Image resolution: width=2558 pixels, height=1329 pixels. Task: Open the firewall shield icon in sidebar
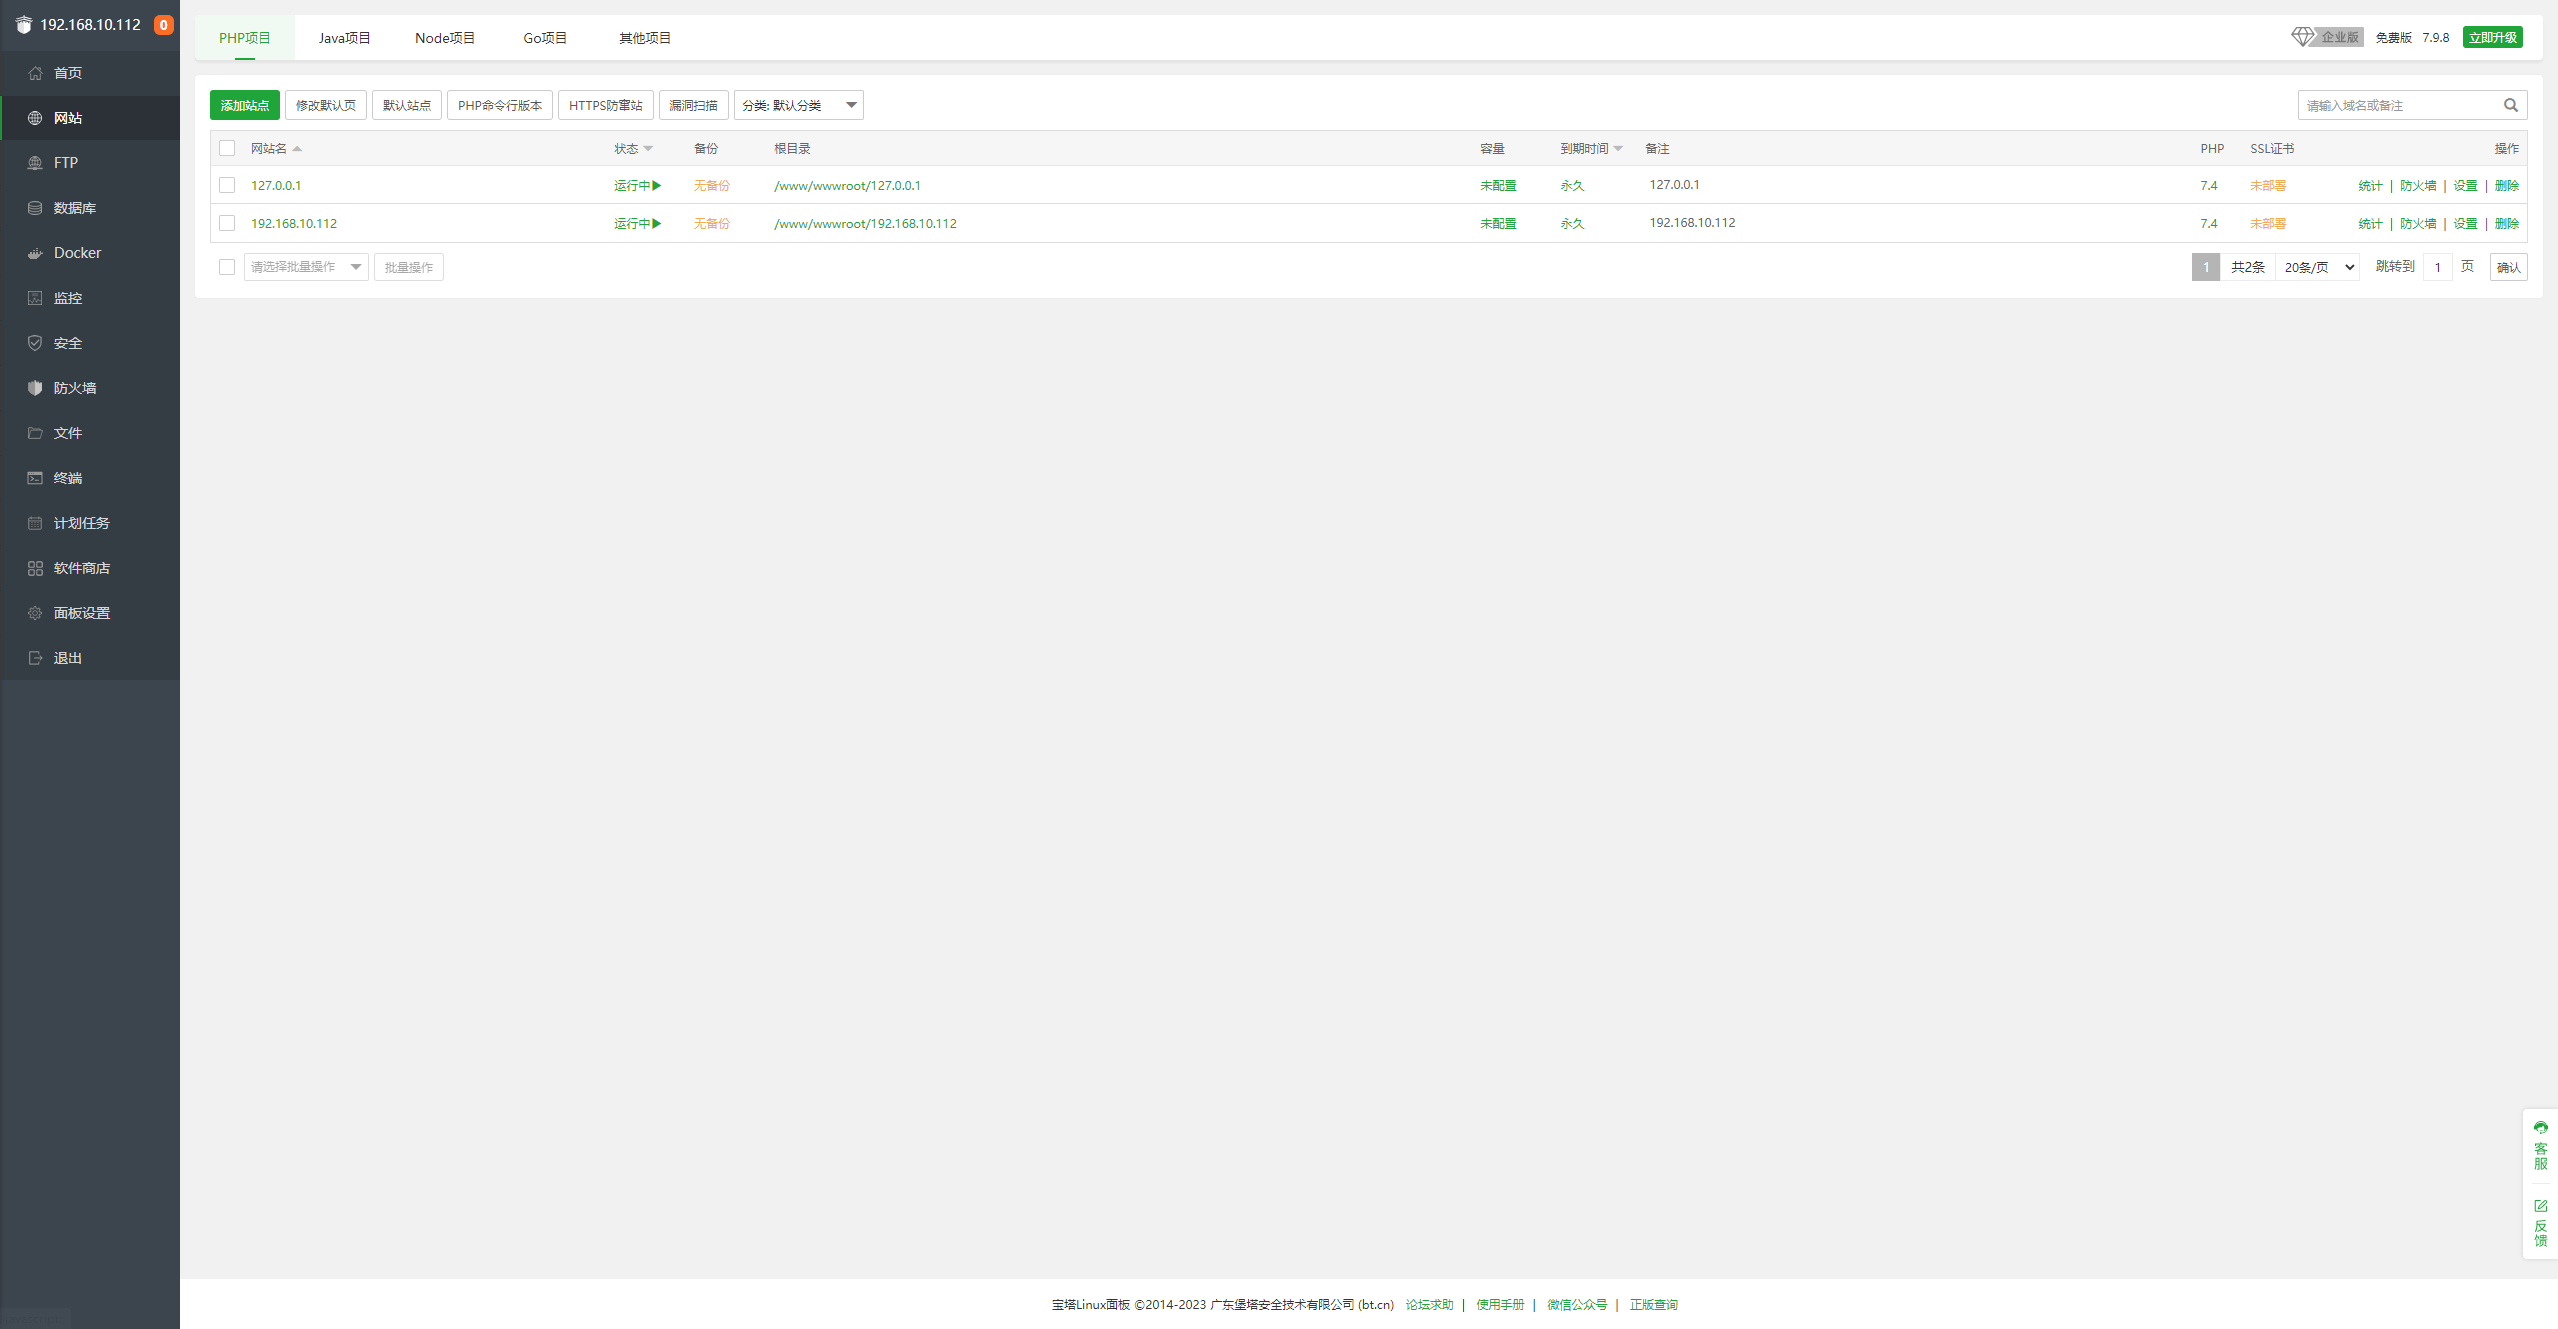click(35, 388)
